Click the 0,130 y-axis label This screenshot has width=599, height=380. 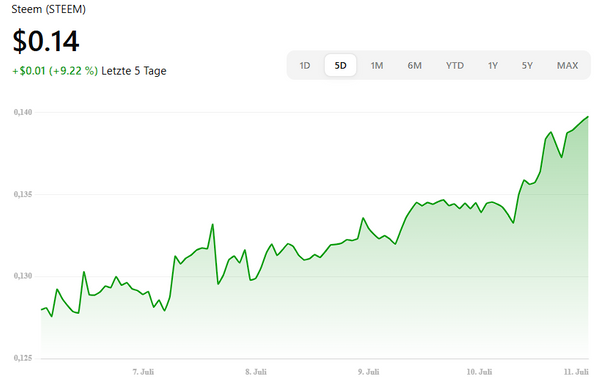pyautogui.click(x=23, y=276)
